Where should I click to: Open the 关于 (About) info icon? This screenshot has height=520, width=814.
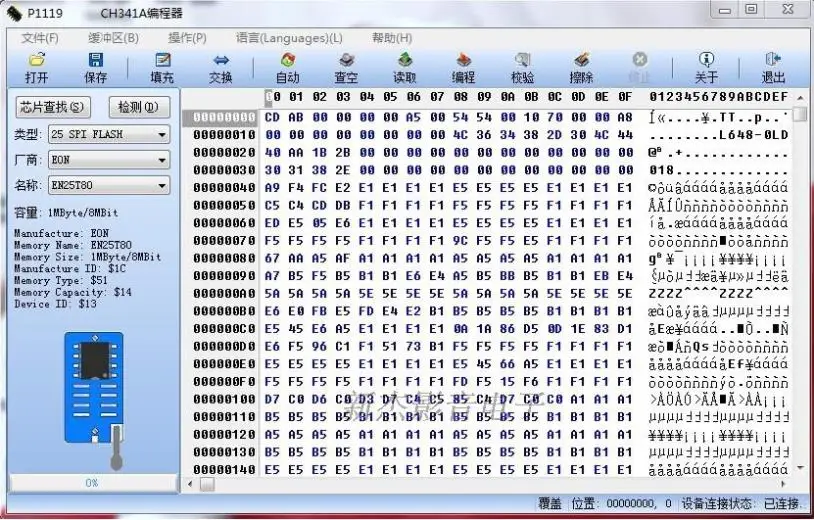[x=706, y=60]
